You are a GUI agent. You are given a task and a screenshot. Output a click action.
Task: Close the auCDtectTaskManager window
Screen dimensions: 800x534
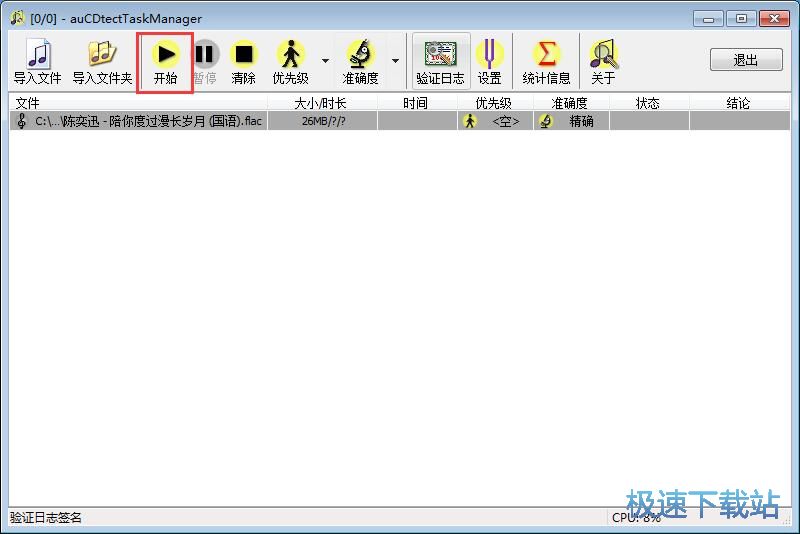coord(774,19)
